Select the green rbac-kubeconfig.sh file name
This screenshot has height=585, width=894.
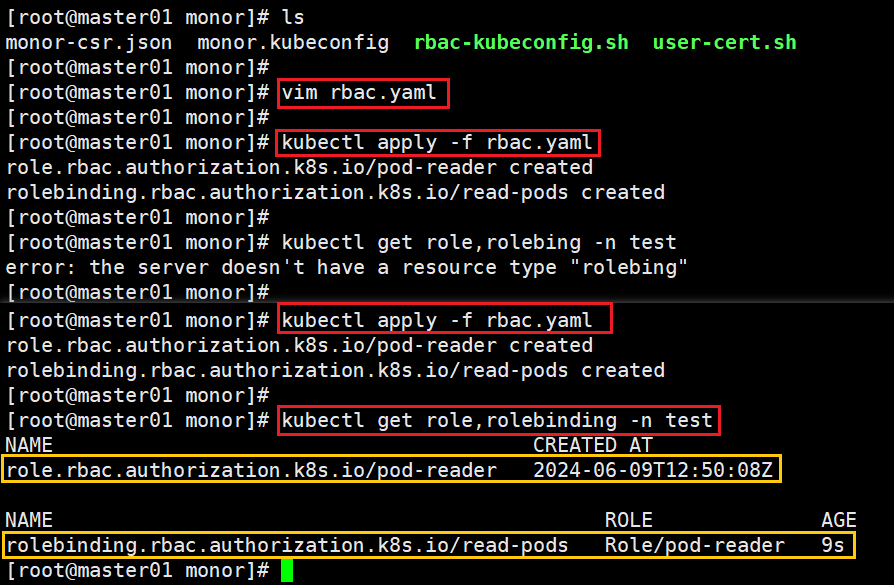click(521, 42)
